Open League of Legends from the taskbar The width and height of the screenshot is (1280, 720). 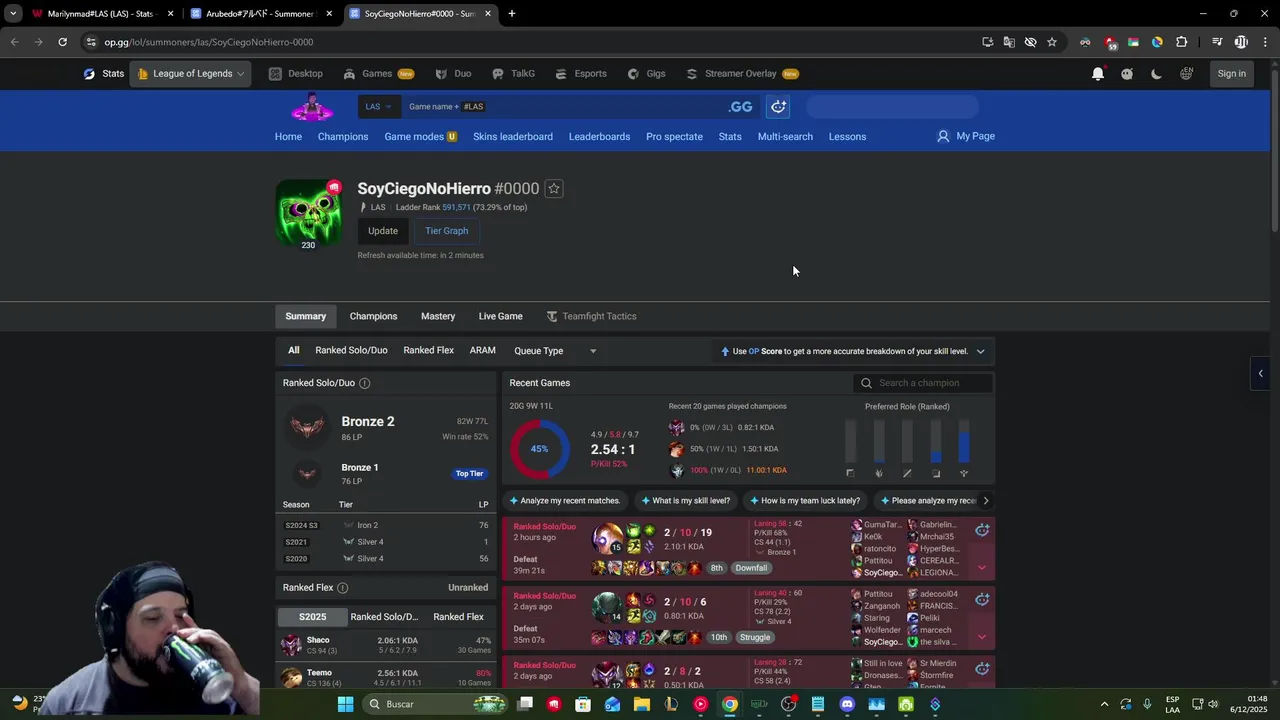point(671,704)
